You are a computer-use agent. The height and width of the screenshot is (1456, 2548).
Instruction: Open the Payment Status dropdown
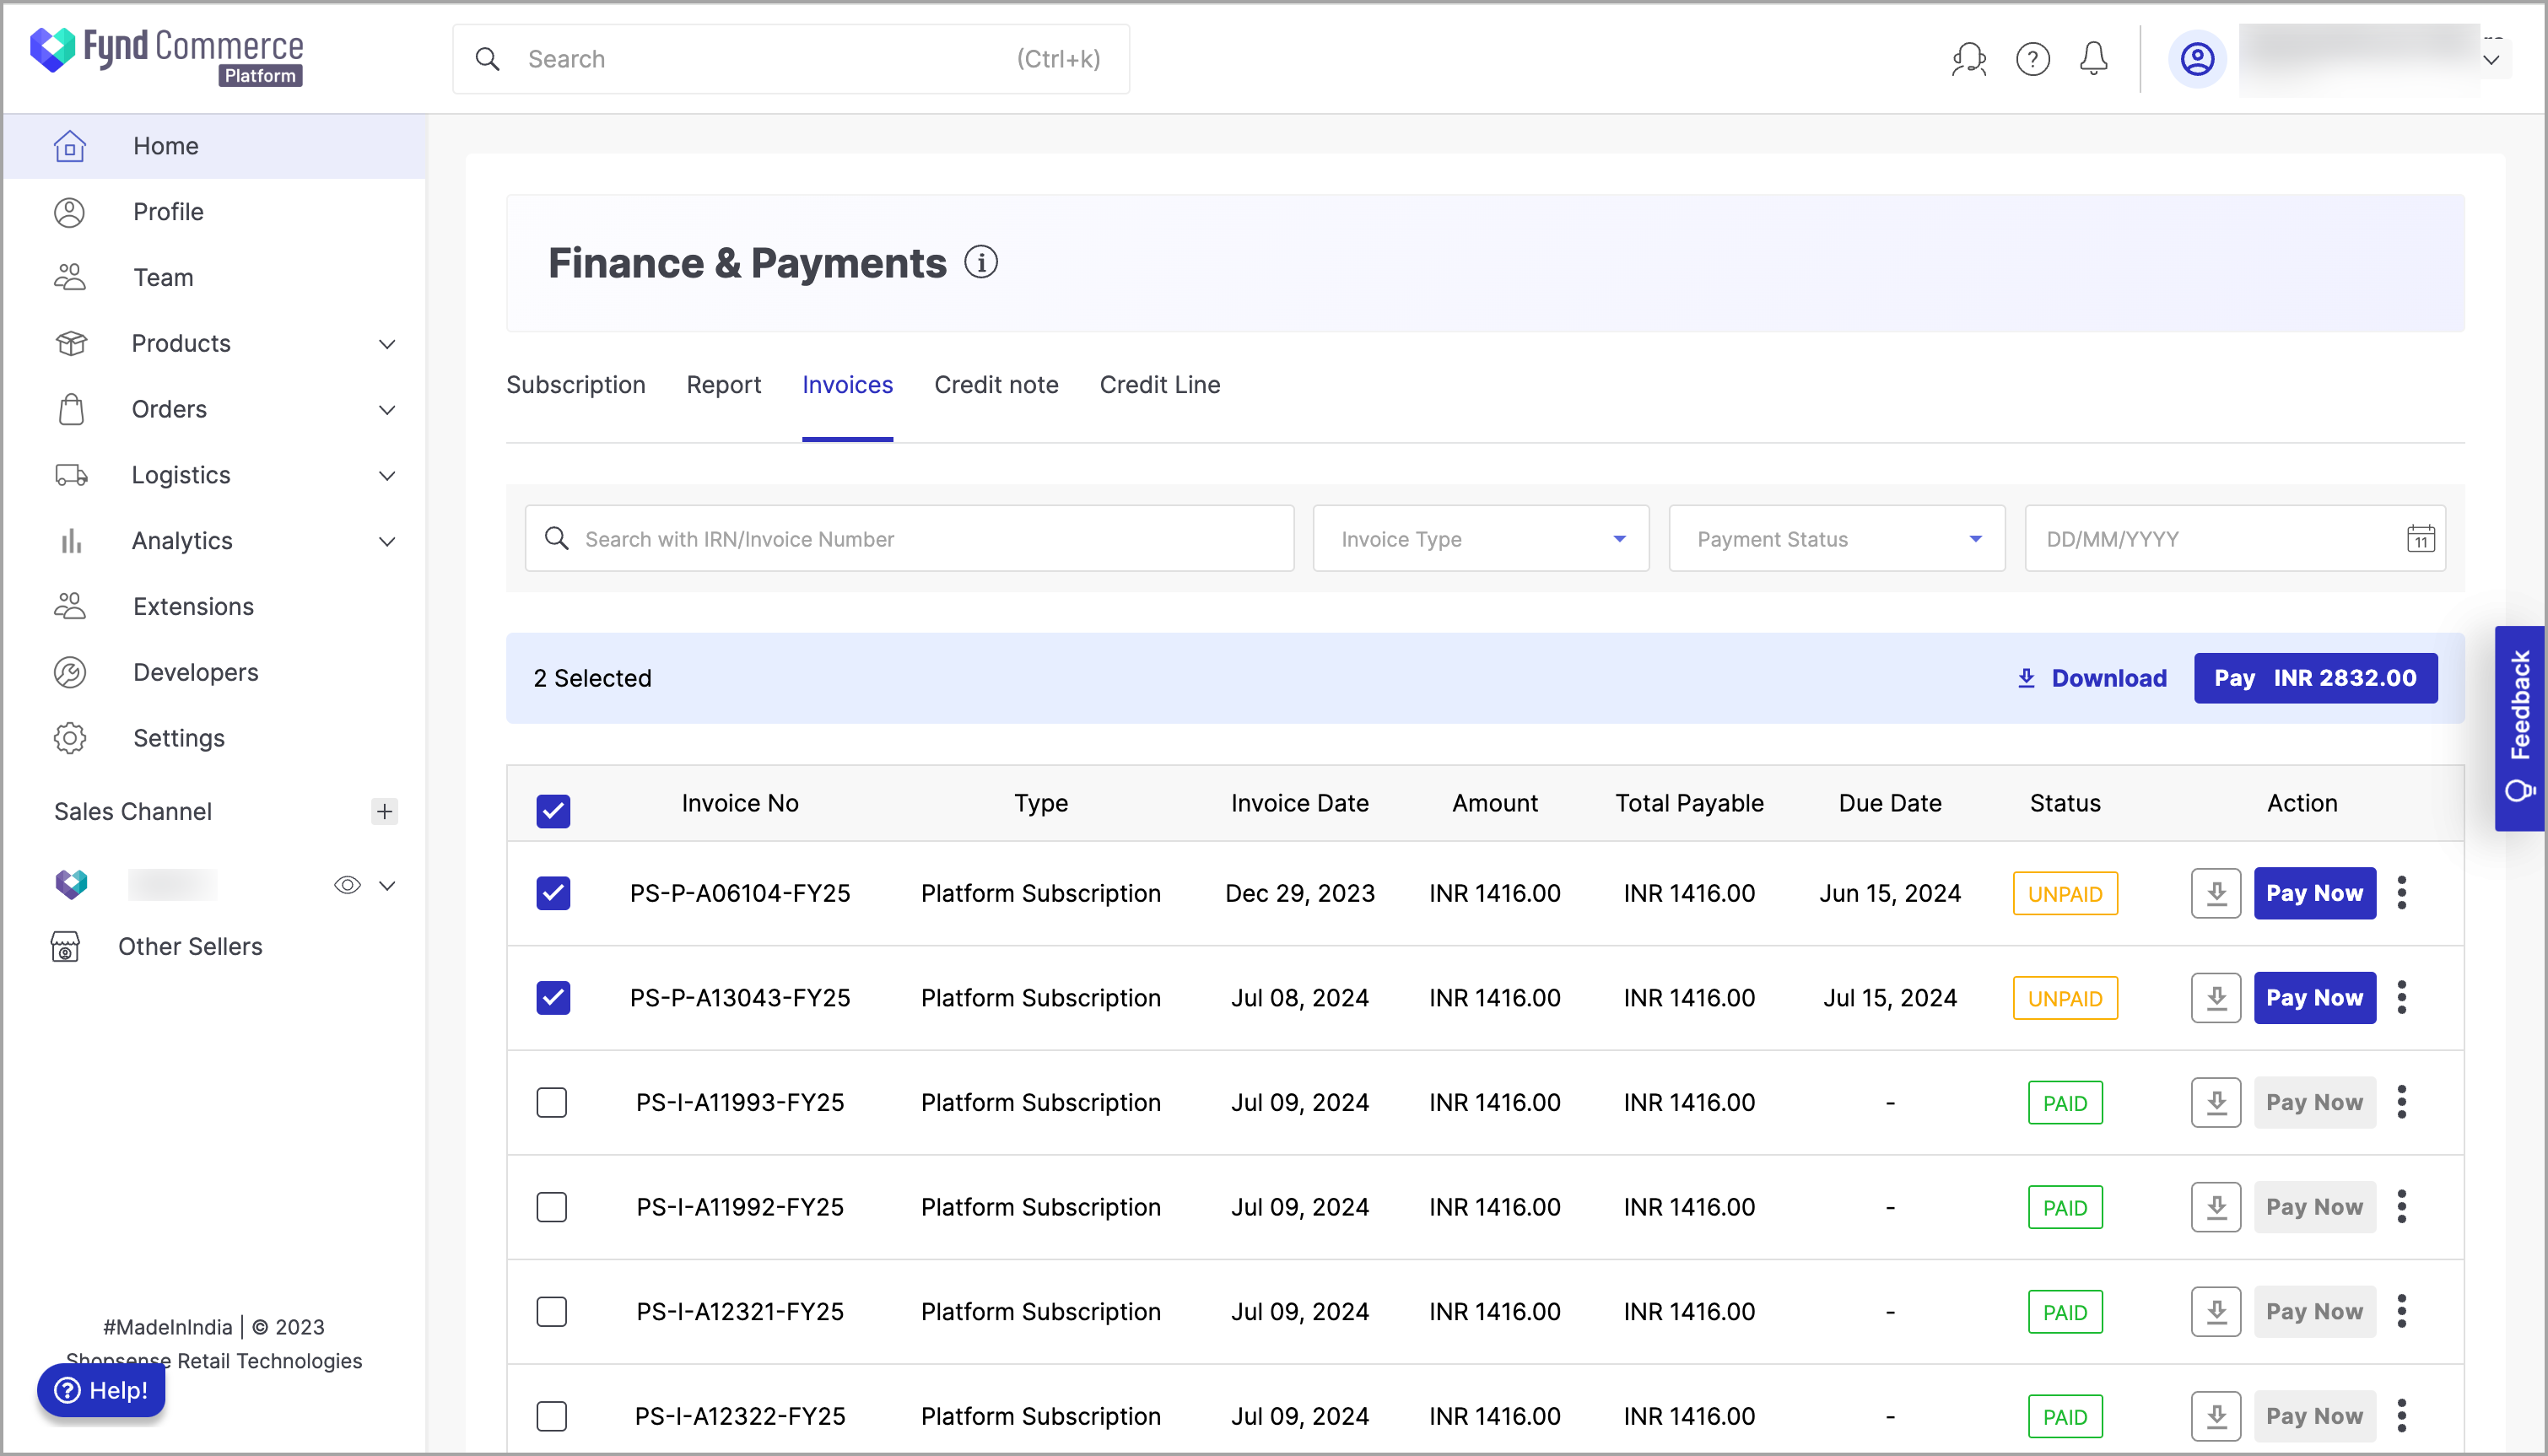[1836, 538]
